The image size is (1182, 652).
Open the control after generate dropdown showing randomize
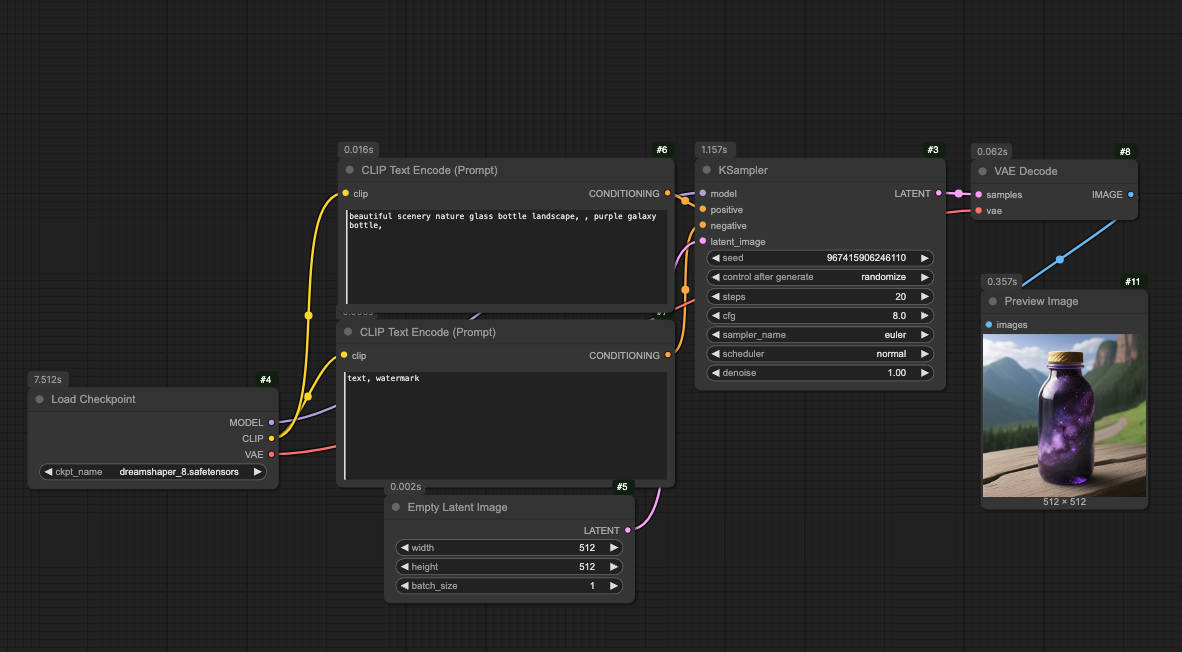tap(820, 277)
